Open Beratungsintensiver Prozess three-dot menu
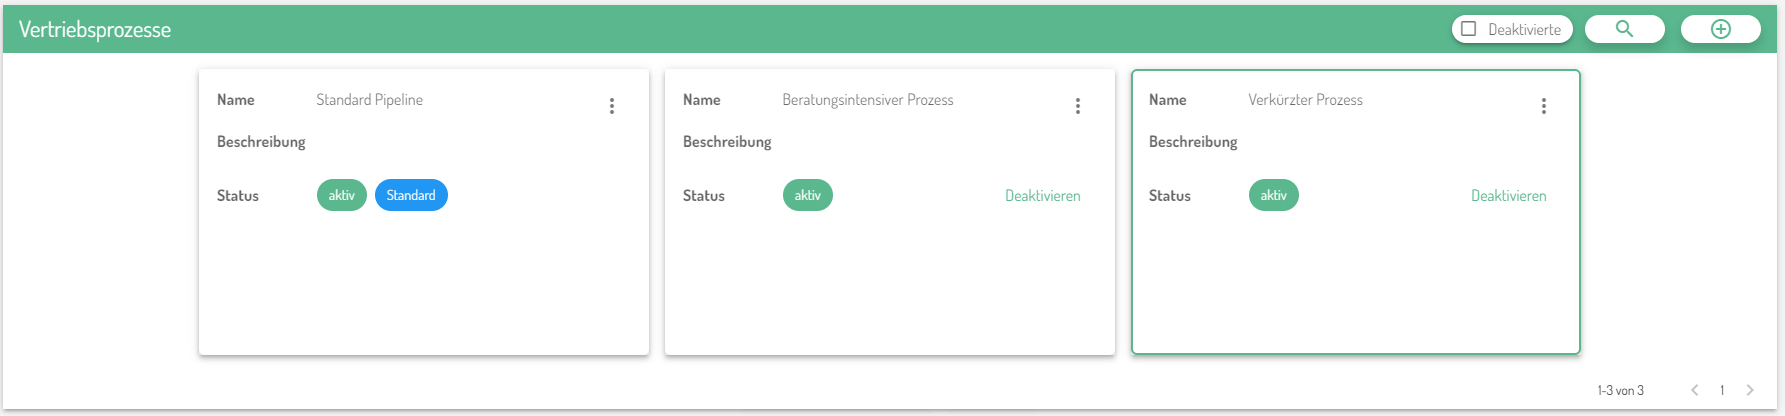This screenshot has width=1785, height=416. tap(1078, 106)
